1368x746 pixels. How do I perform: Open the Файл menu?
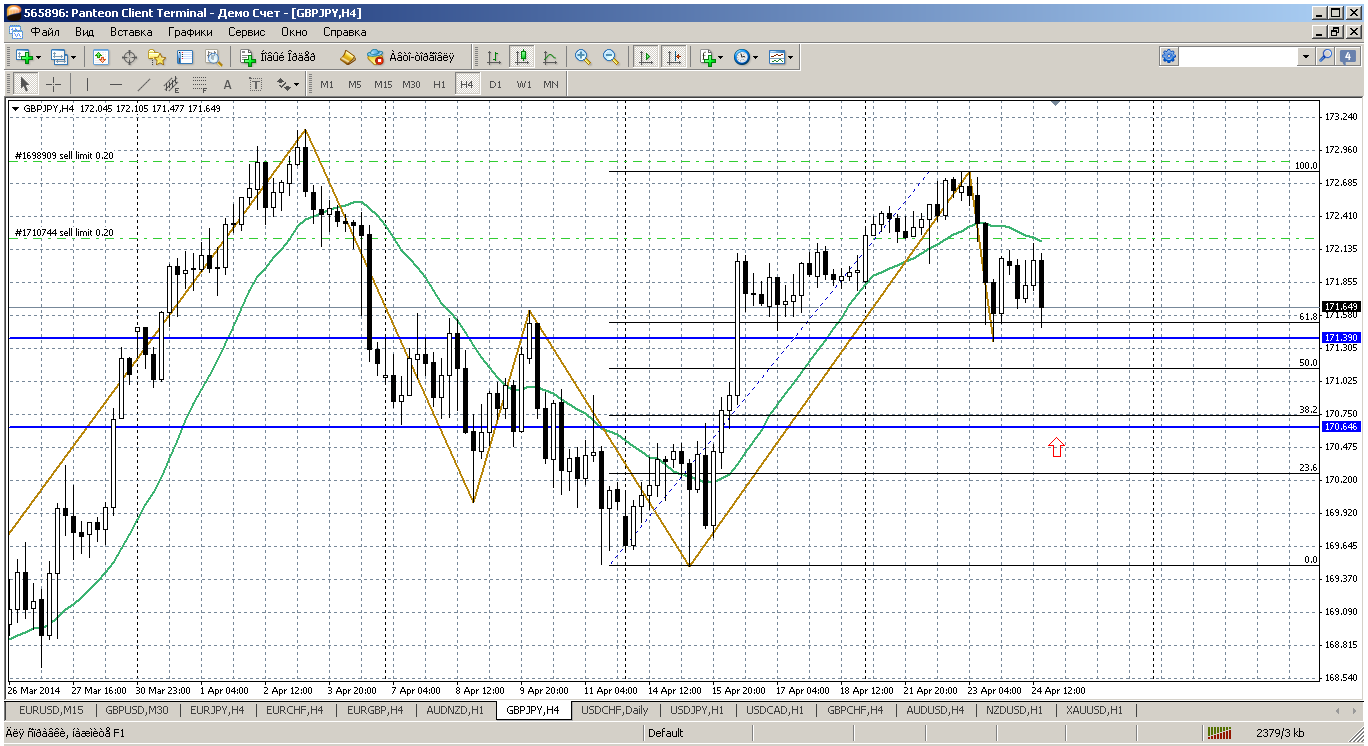click(45, 32)
